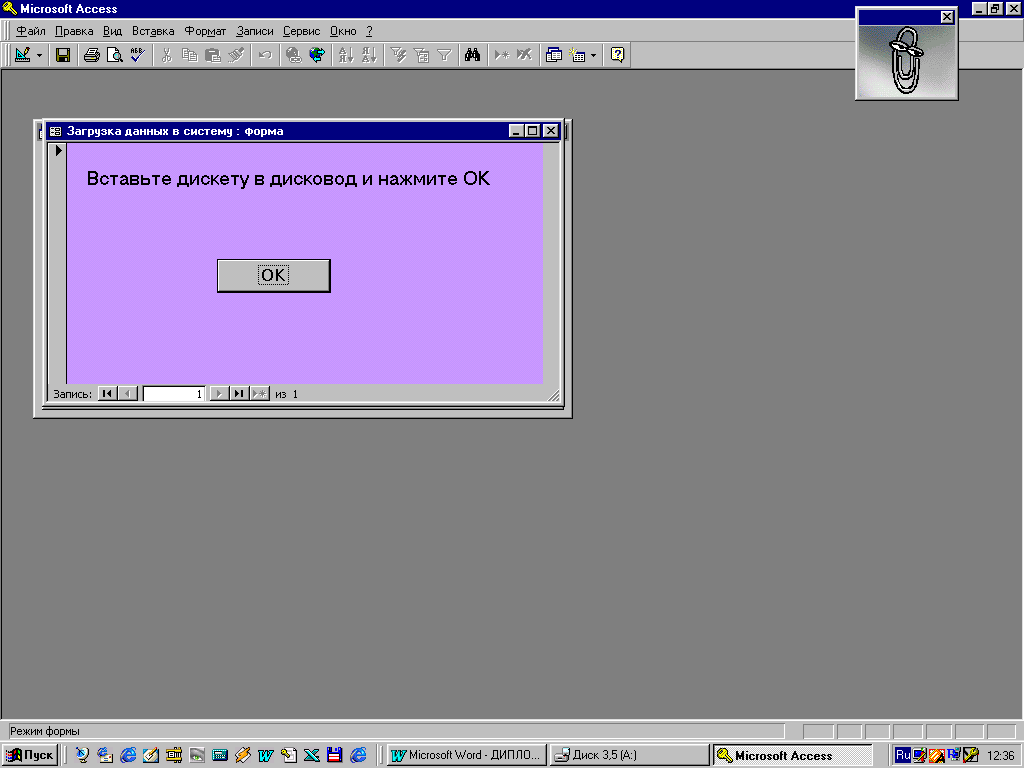Maximize the Загрузка данных form window
Viewport: 1024px width, 768px height.
tap(533, 131)
